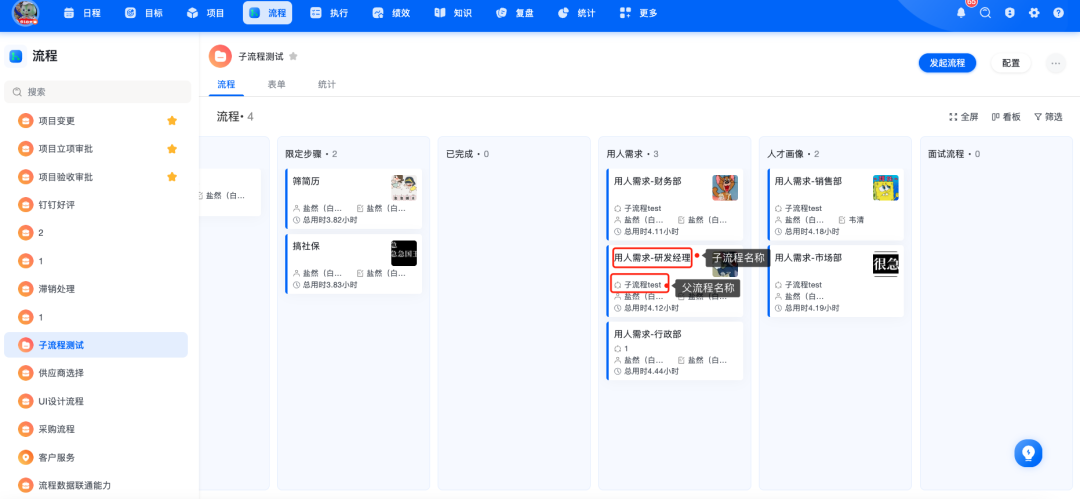1080x499 pixels.
Task: Unstar the 项目立项审批 flow
Action: pos(172,149)
